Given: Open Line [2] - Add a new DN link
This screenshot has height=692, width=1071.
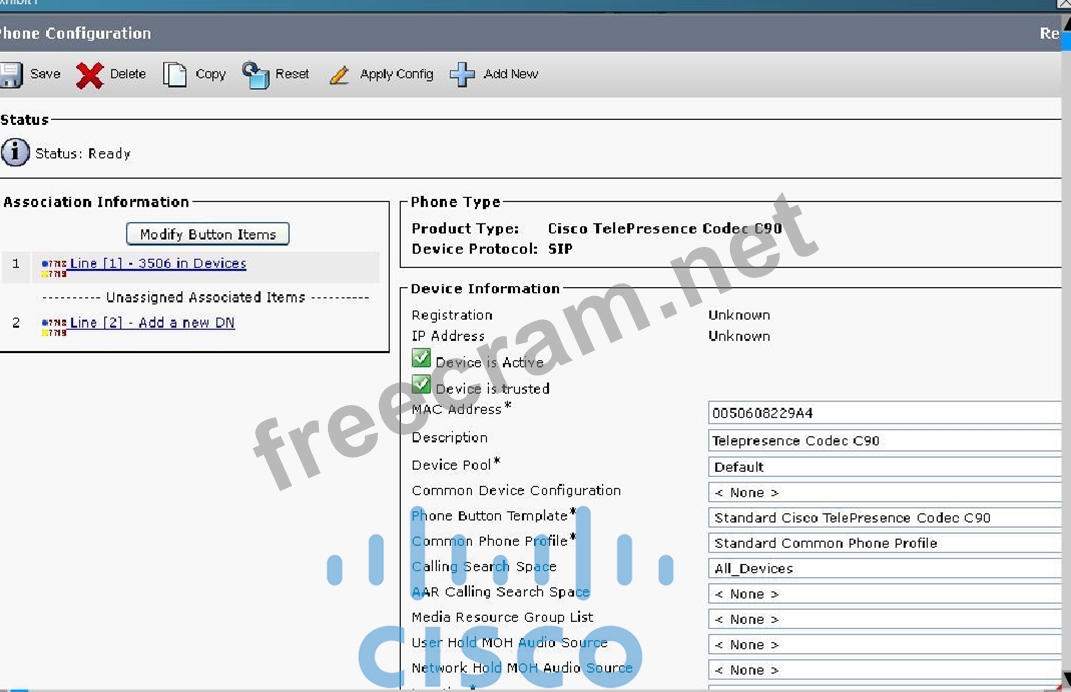Looking at the screenshot, I should [152, 323].
